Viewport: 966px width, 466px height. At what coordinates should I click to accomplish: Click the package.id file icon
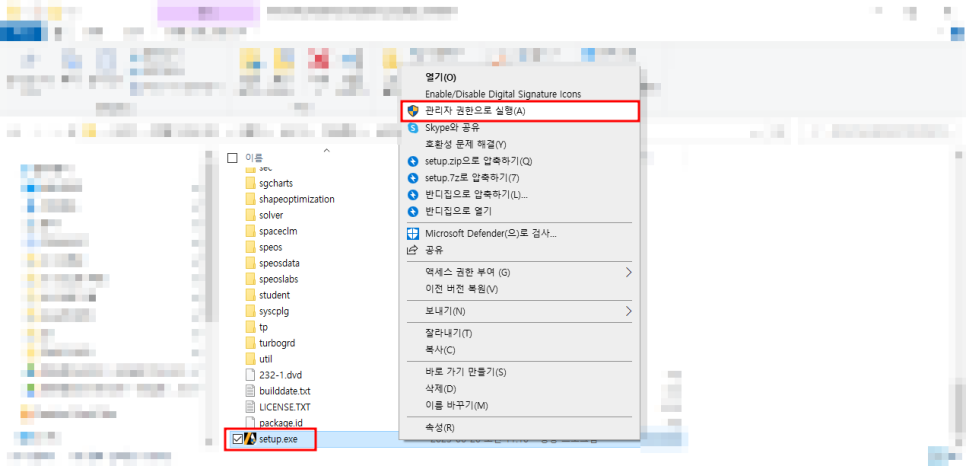250,423
